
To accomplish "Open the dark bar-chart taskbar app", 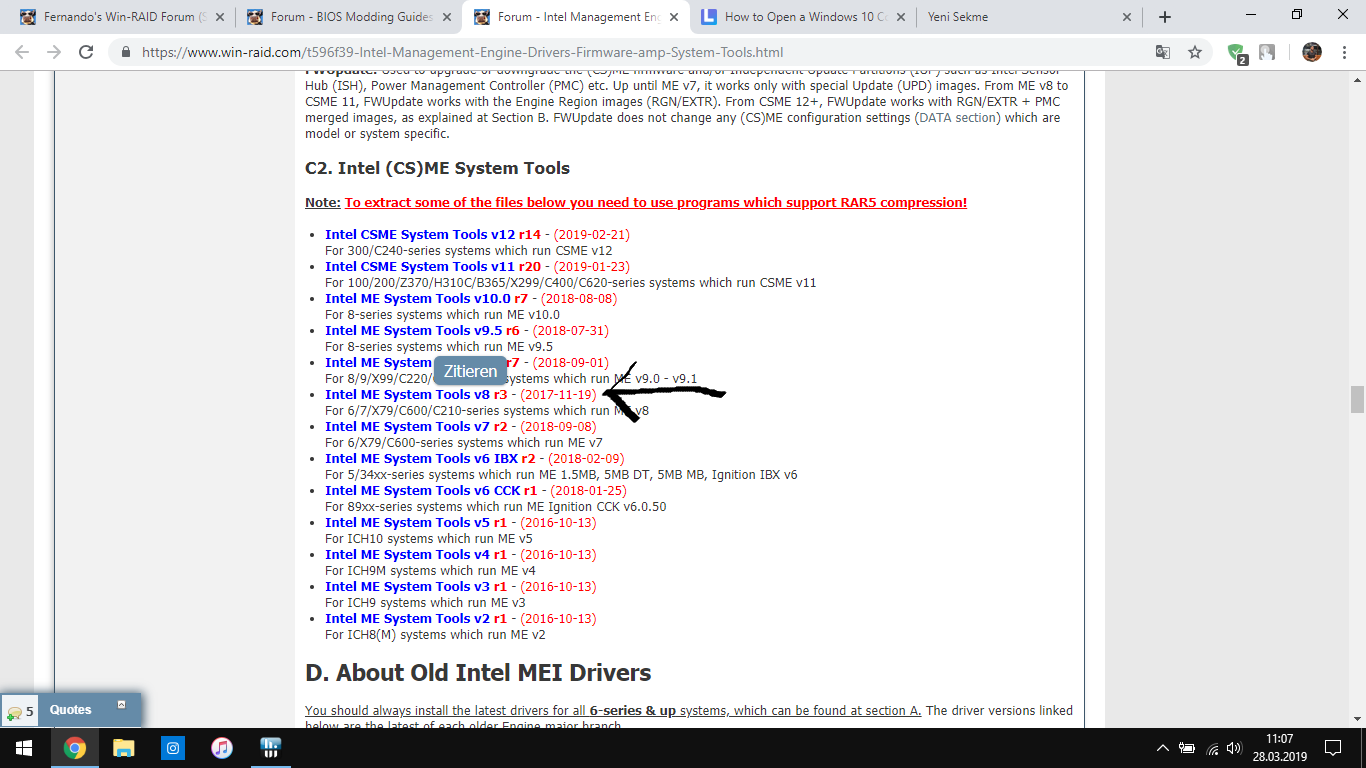I will tap(270, 748).
